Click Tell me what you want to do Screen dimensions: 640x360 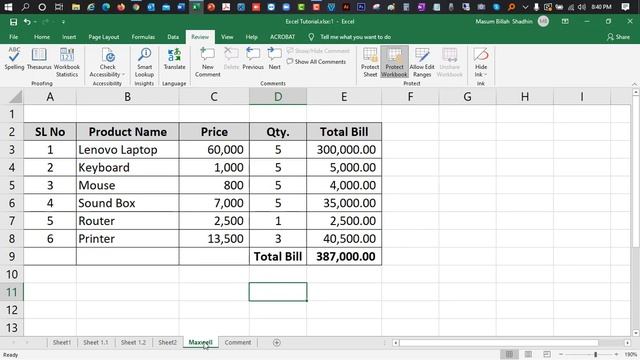click(x=356, y=37)
